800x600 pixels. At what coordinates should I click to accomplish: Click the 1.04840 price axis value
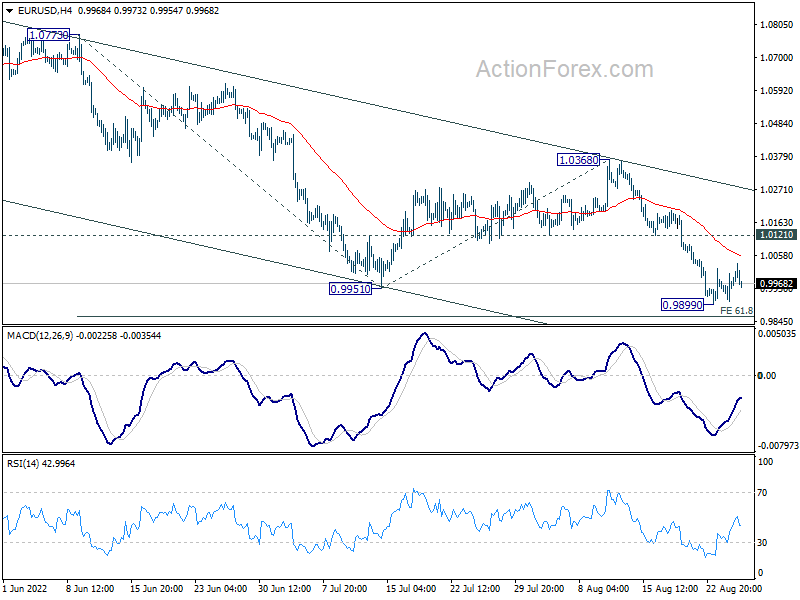tap(777, 123)
